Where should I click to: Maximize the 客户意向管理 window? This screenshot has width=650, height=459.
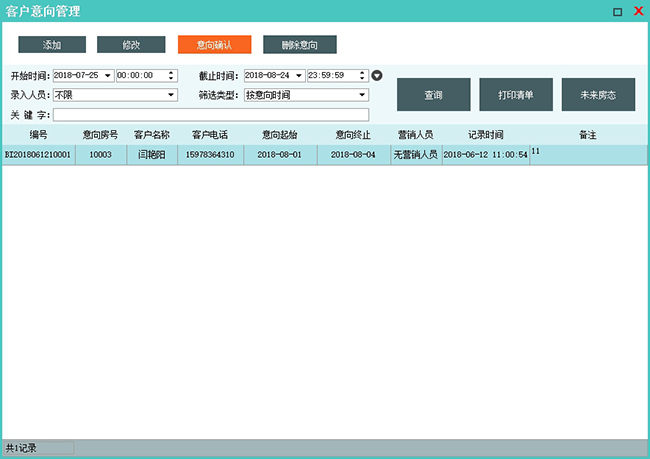click(617, 12)
